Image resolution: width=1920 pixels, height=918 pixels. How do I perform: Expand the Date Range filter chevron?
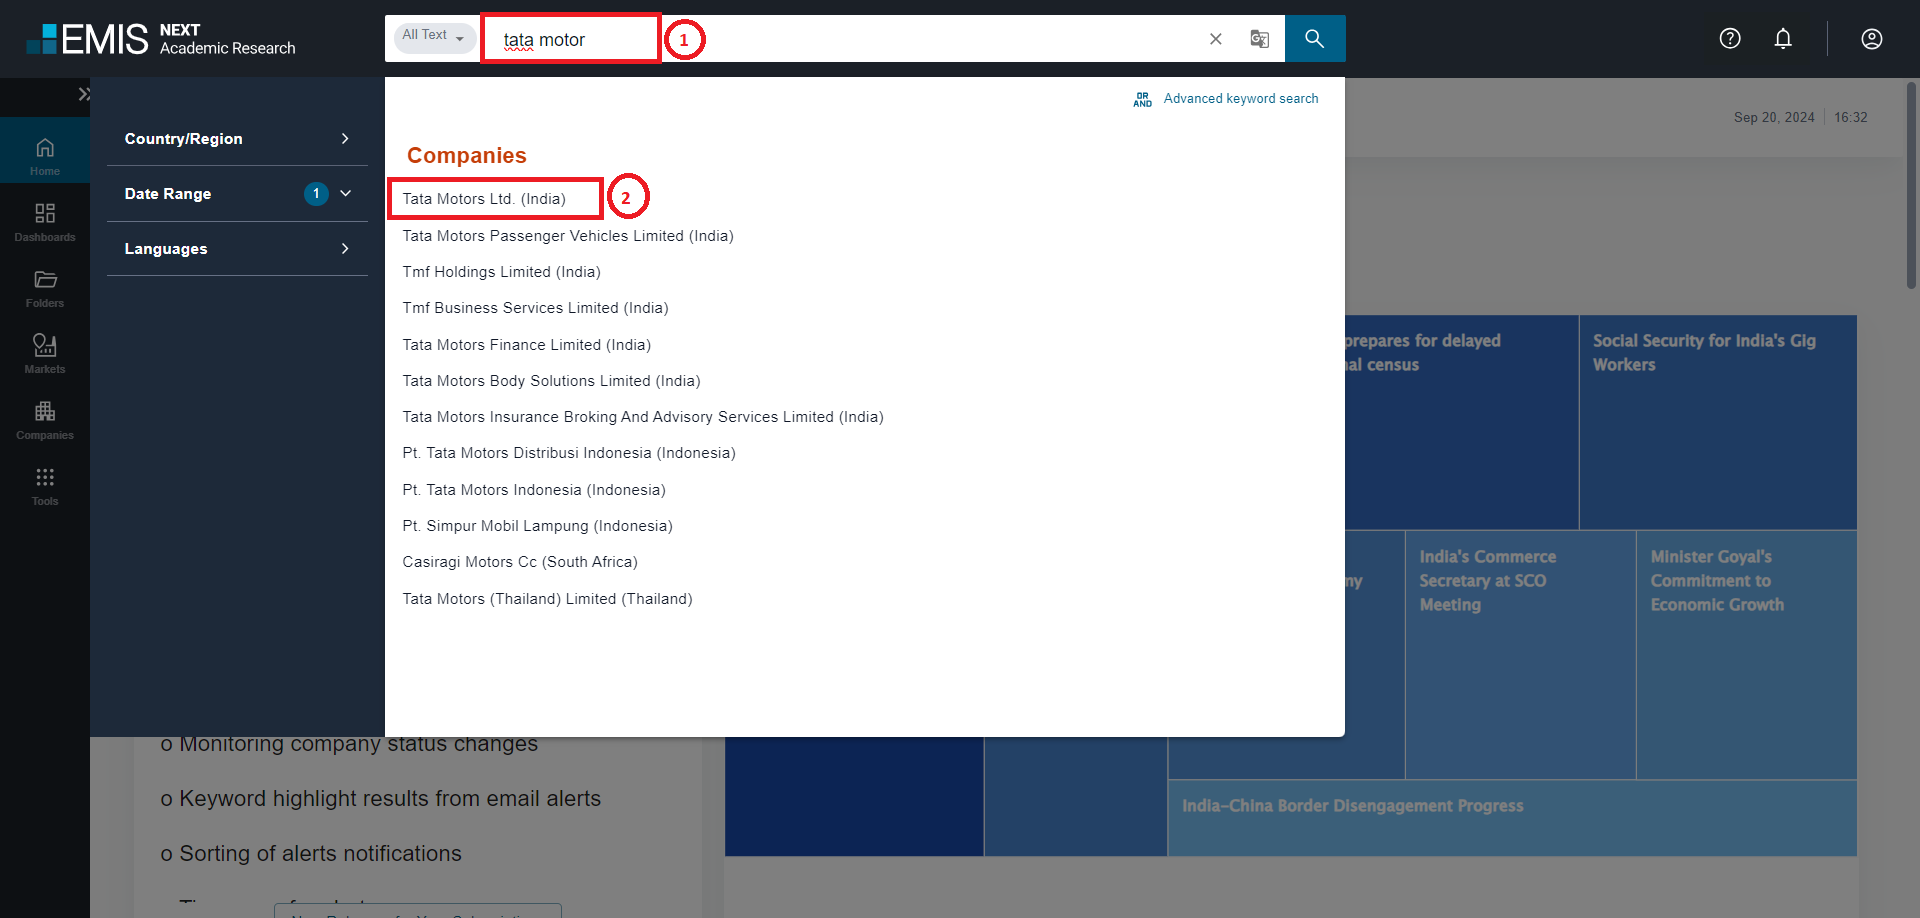coord(346,193)
